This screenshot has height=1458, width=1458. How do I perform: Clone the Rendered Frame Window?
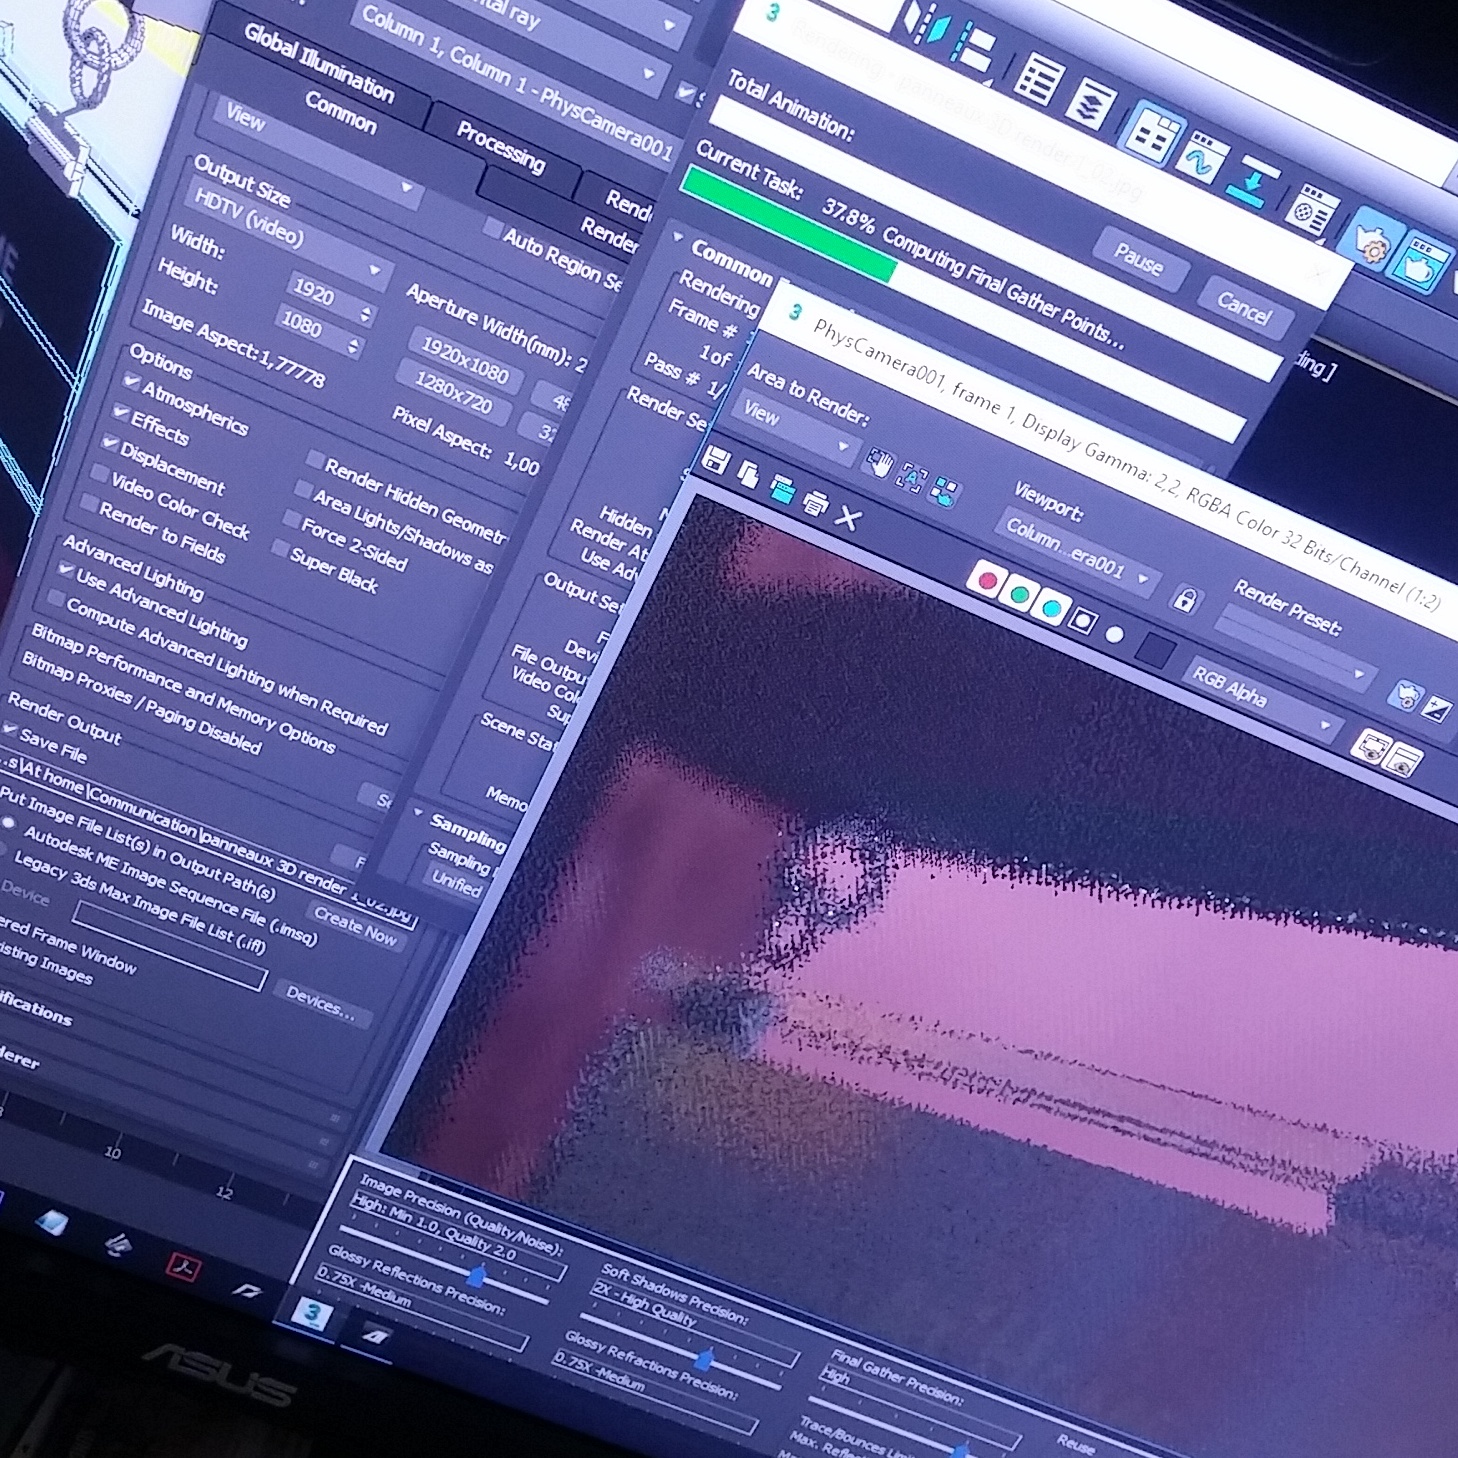pos(782,489)
